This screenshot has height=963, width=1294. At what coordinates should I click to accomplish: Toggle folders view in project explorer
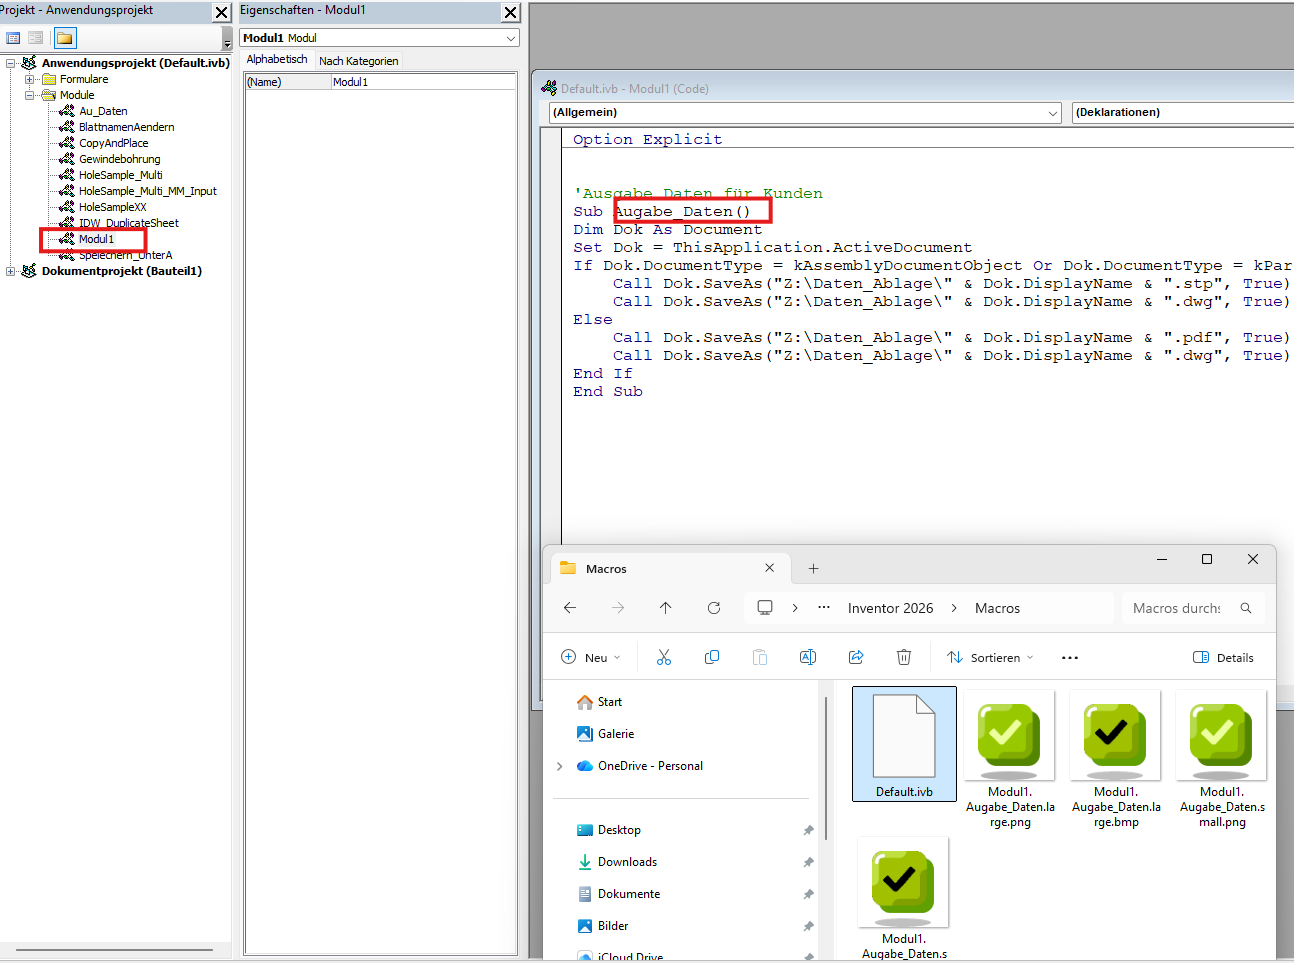[x=64, y=38]
